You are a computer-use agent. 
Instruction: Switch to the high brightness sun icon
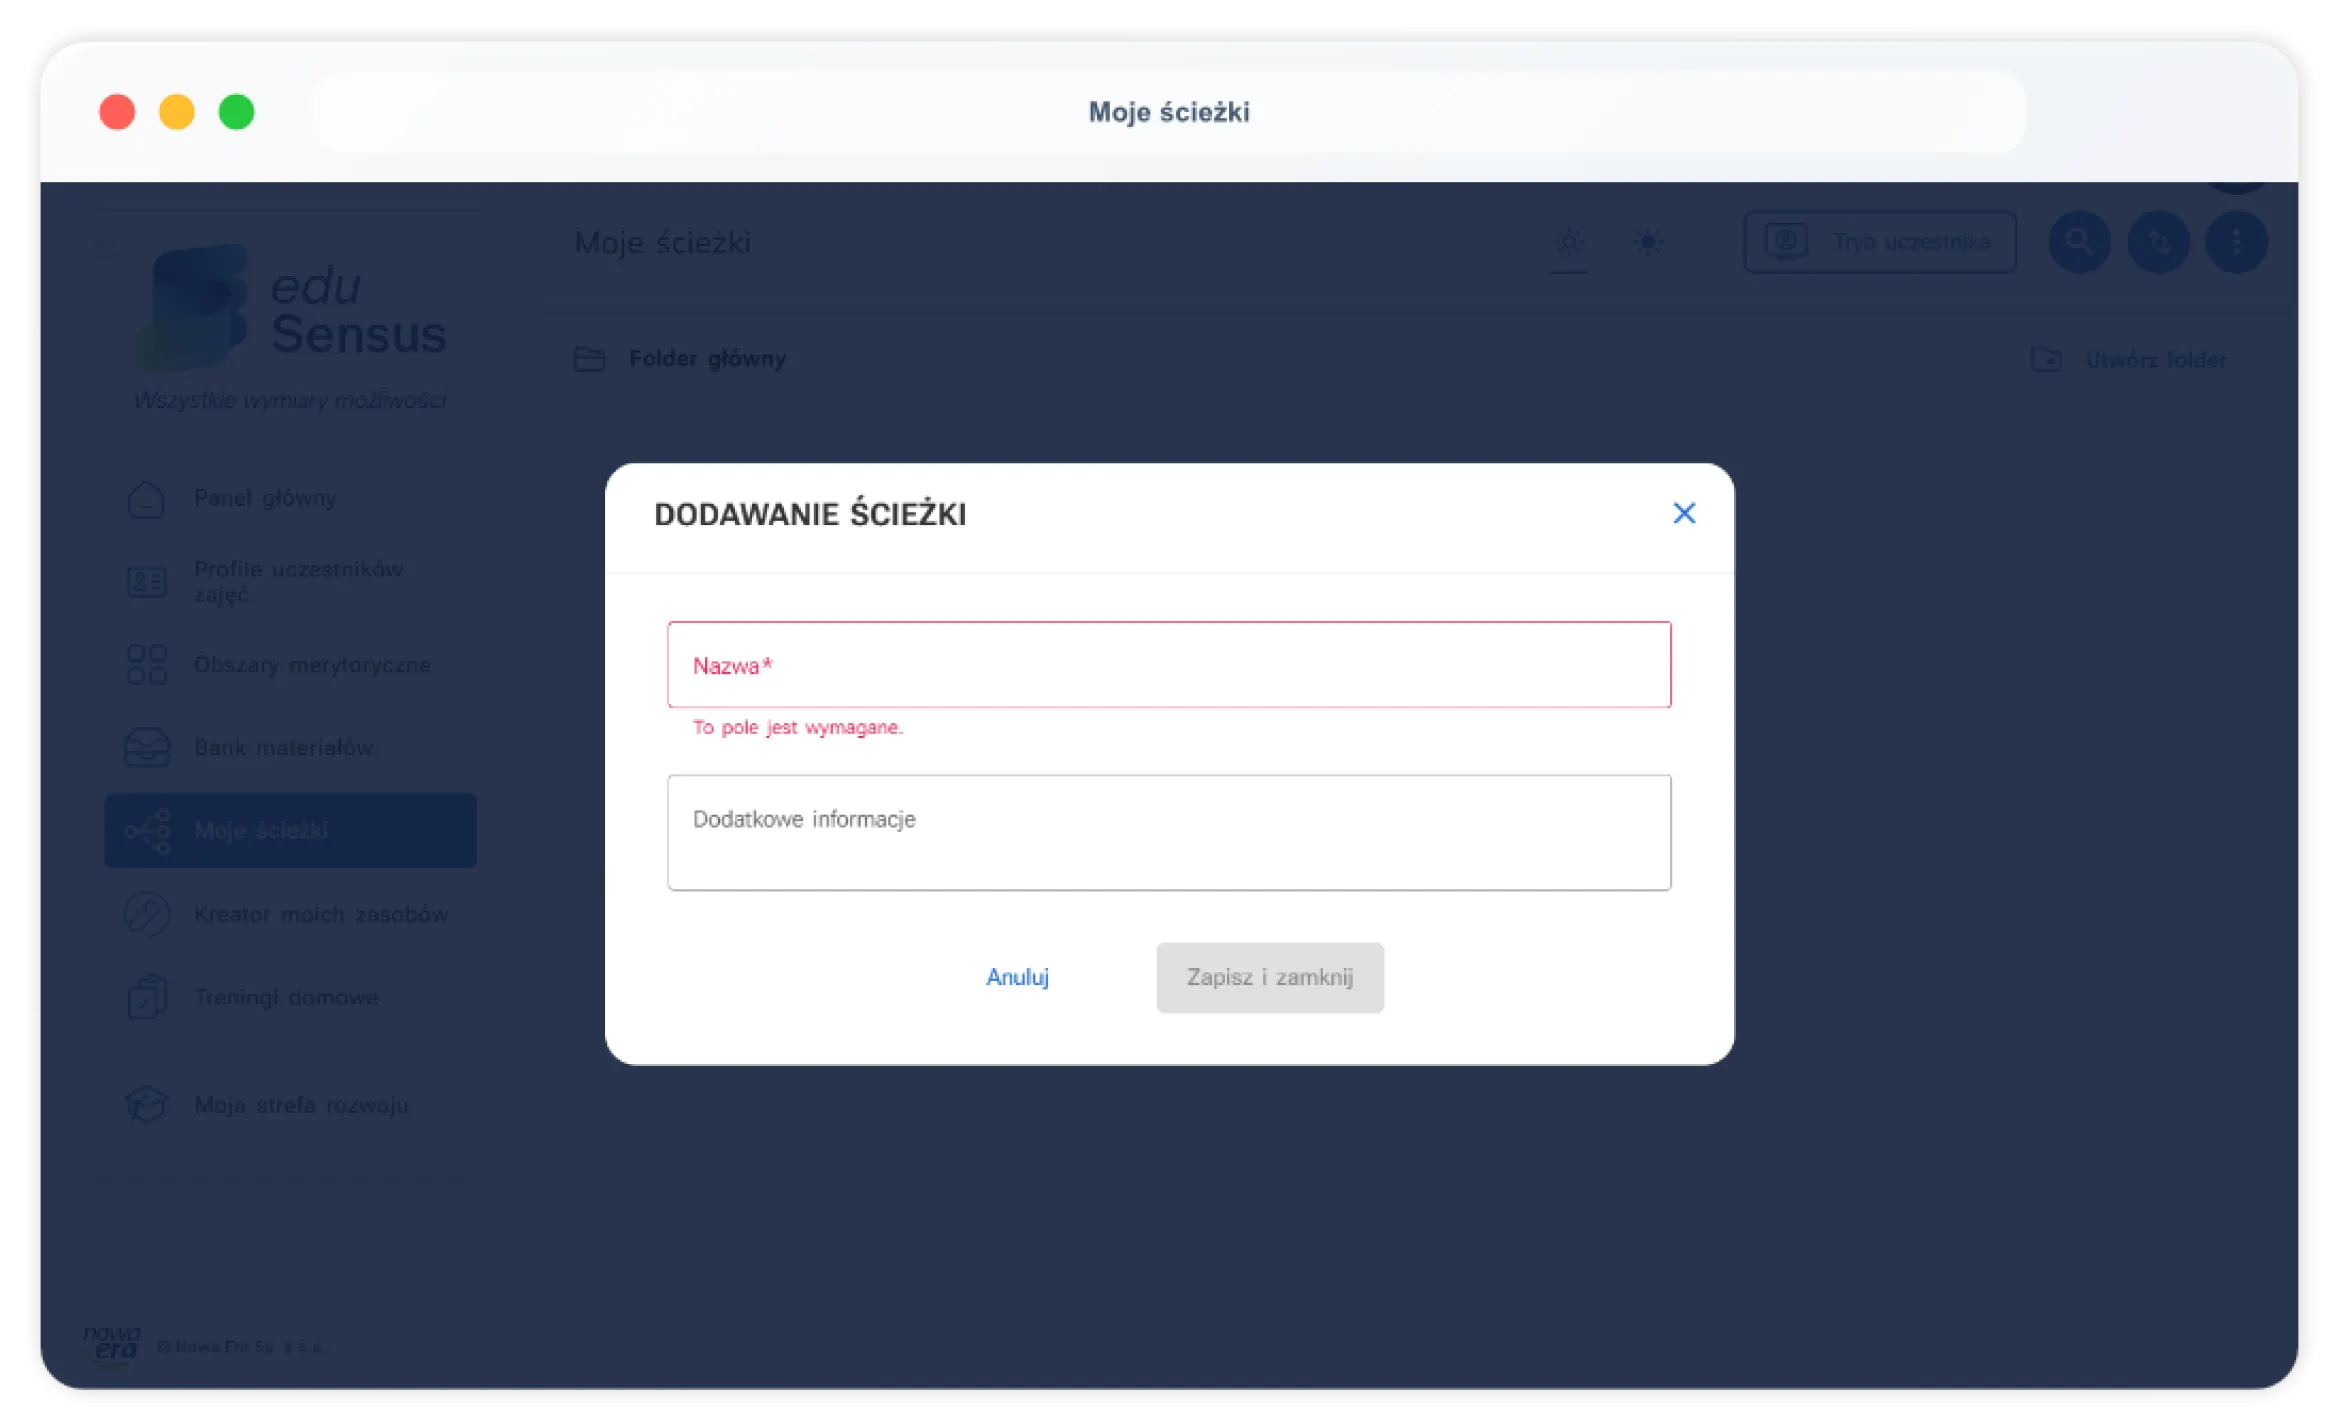1648,242
